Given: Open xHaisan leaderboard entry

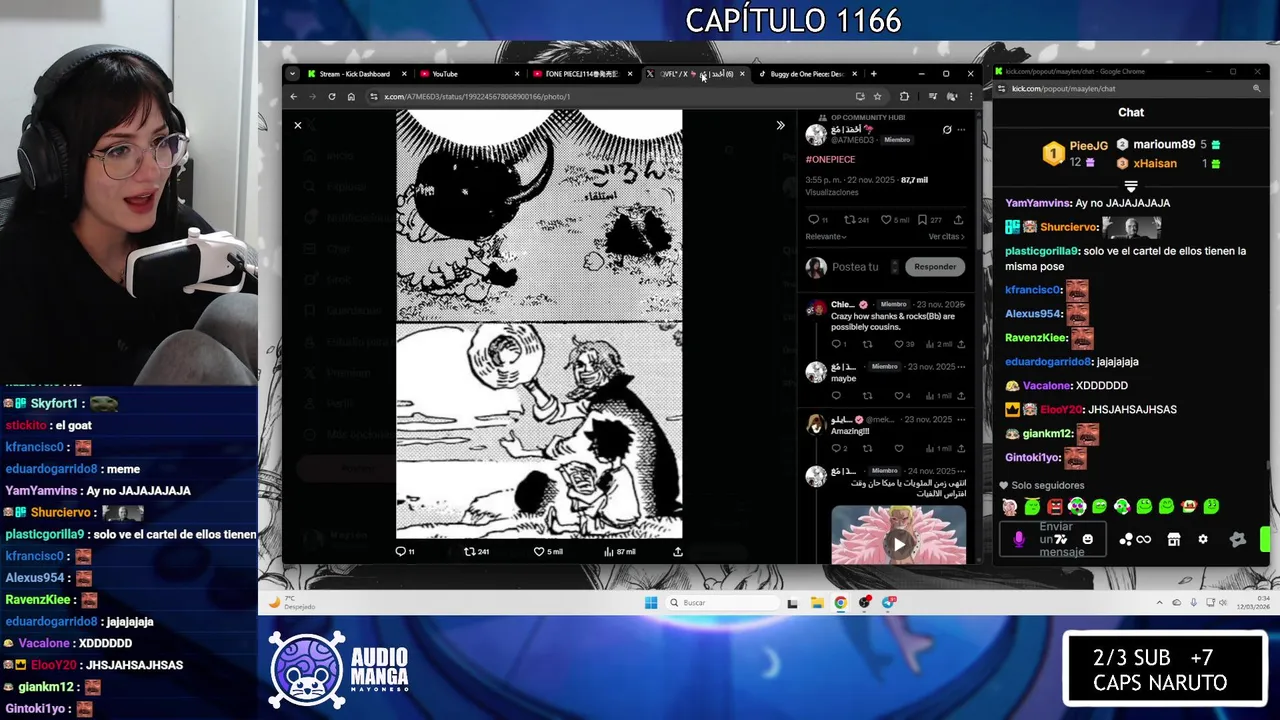Looking at the screenshot, I should [x=1168, y=163].
